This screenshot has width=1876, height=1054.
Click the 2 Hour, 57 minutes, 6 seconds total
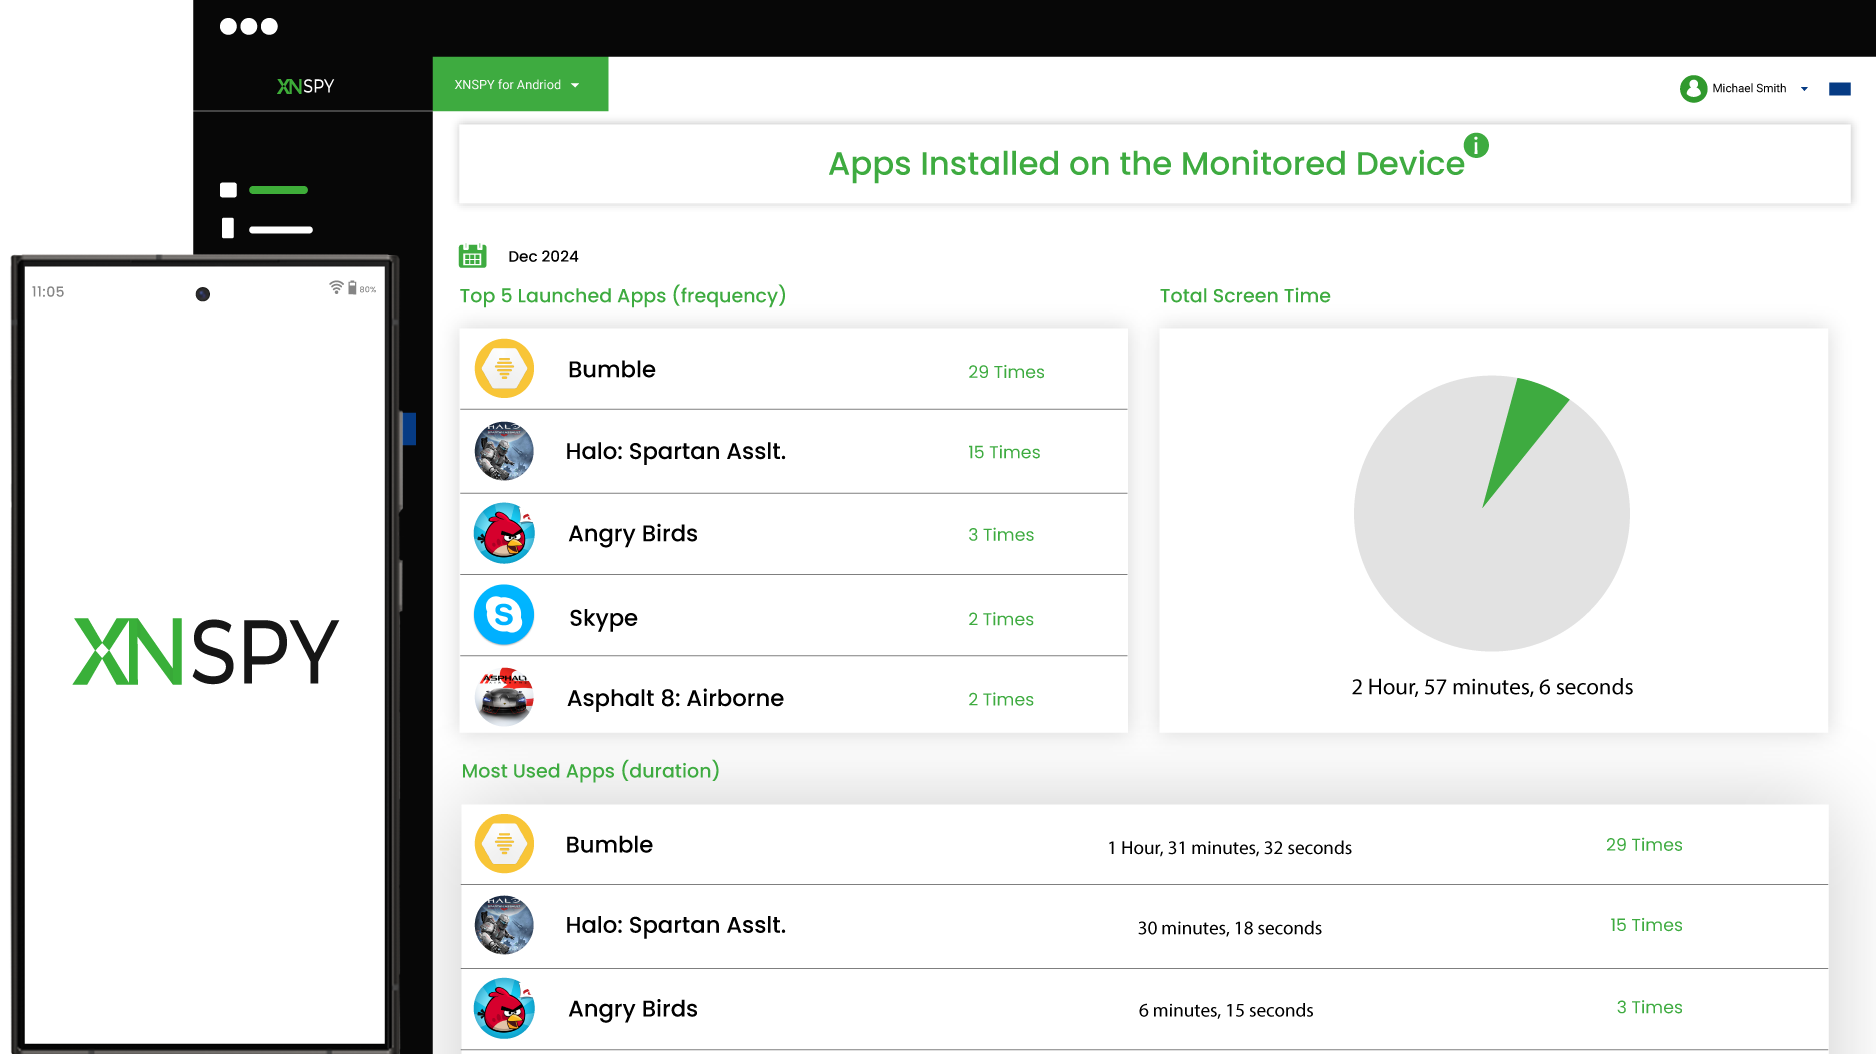coord(1492,687)
